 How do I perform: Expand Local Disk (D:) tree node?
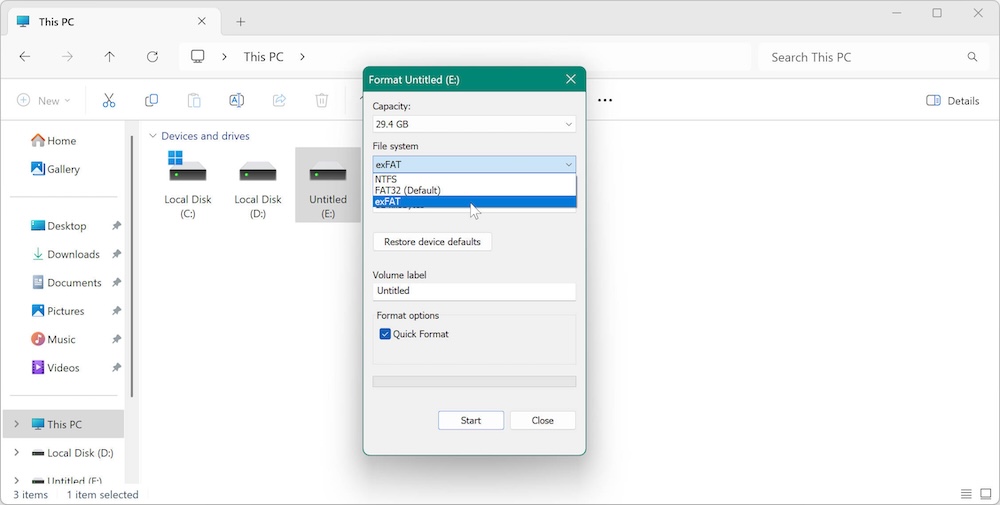[x=17, y=453]
